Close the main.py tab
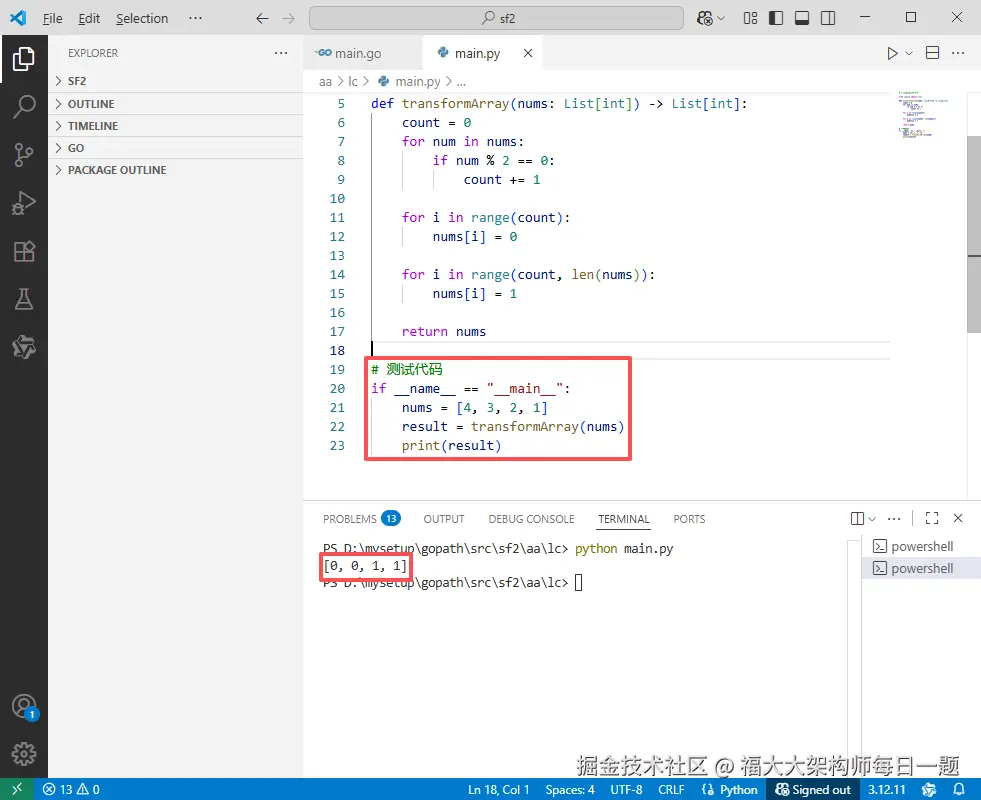981x800 pixels. (528, 53)
